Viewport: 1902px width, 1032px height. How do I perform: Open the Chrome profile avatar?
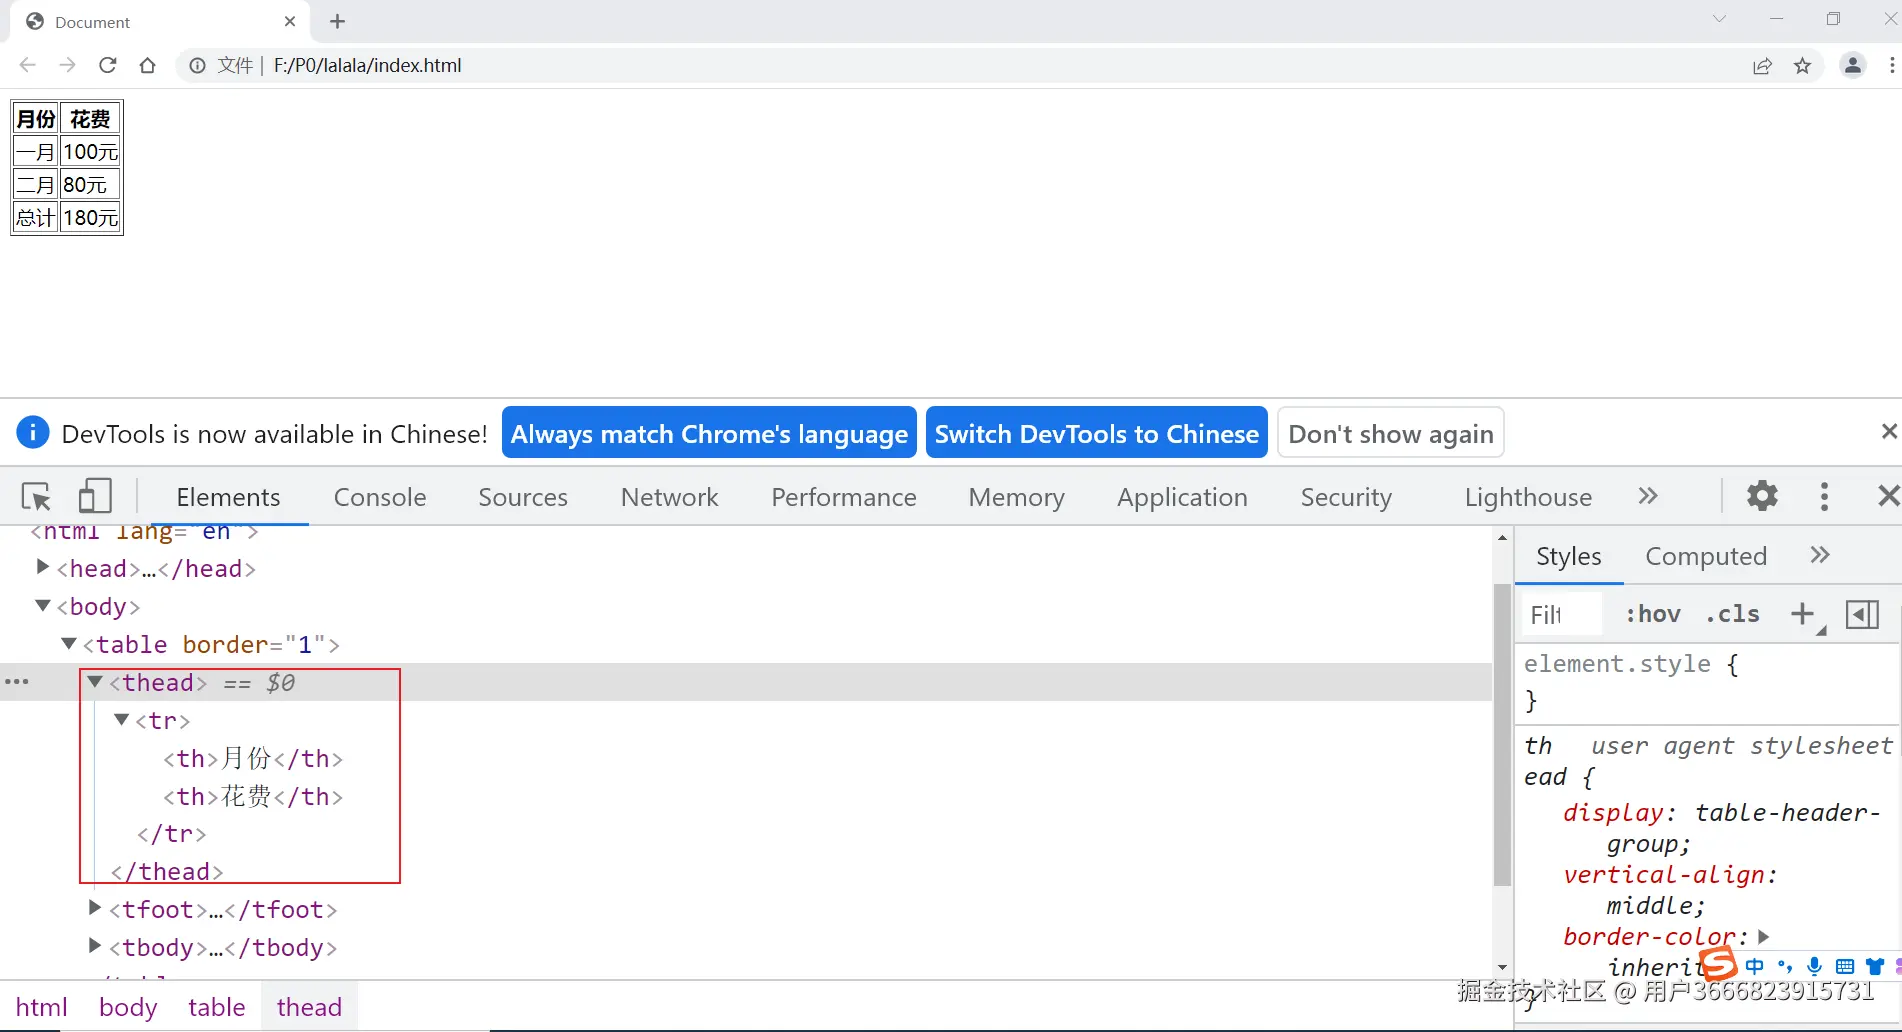tap(1852, 65)
